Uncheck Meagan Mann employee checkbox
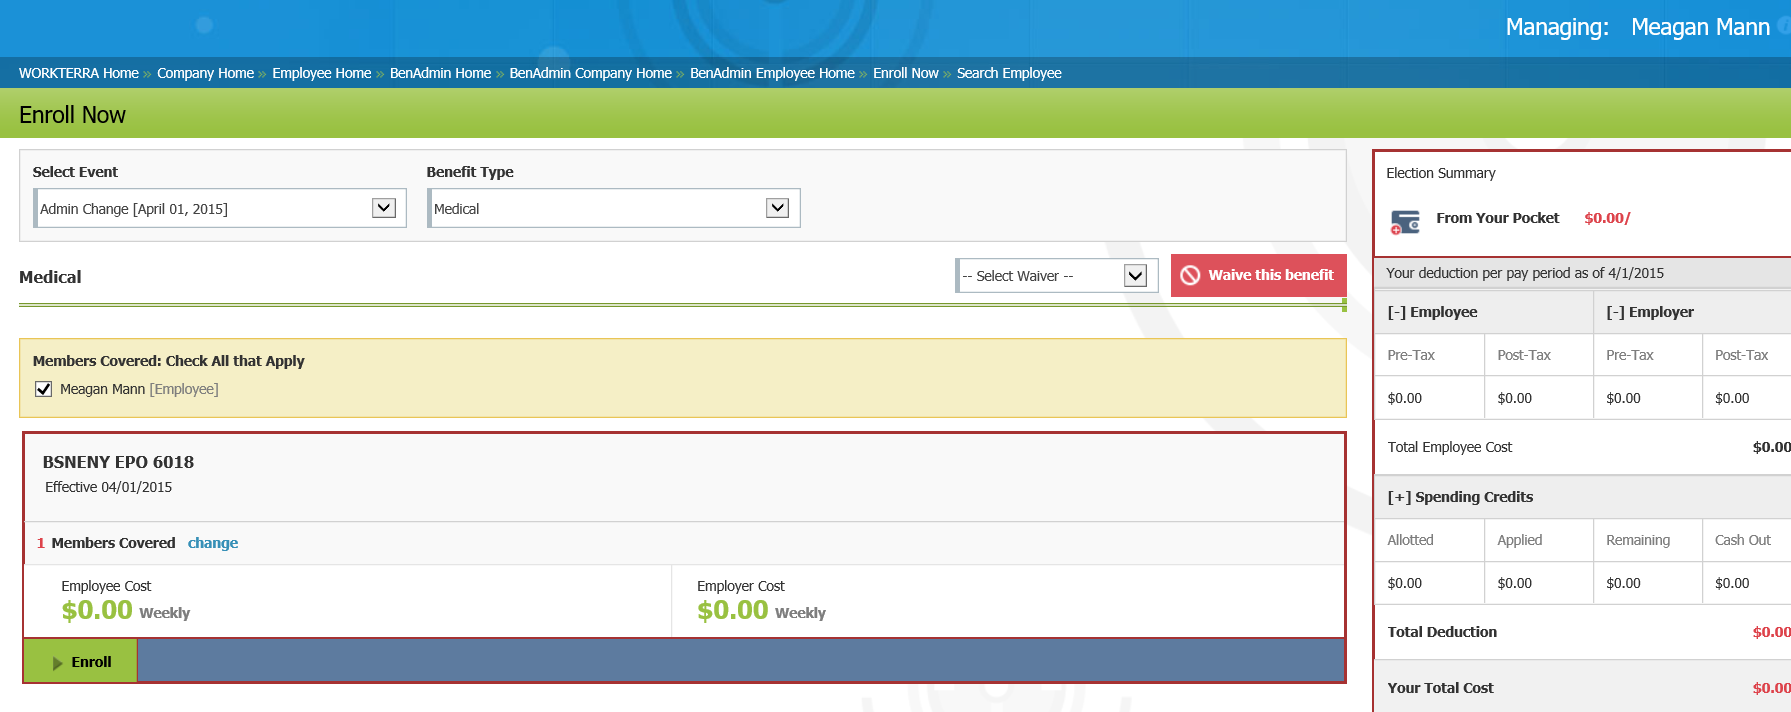Viewport: 1791px width, 712px height. coord(44,389)
